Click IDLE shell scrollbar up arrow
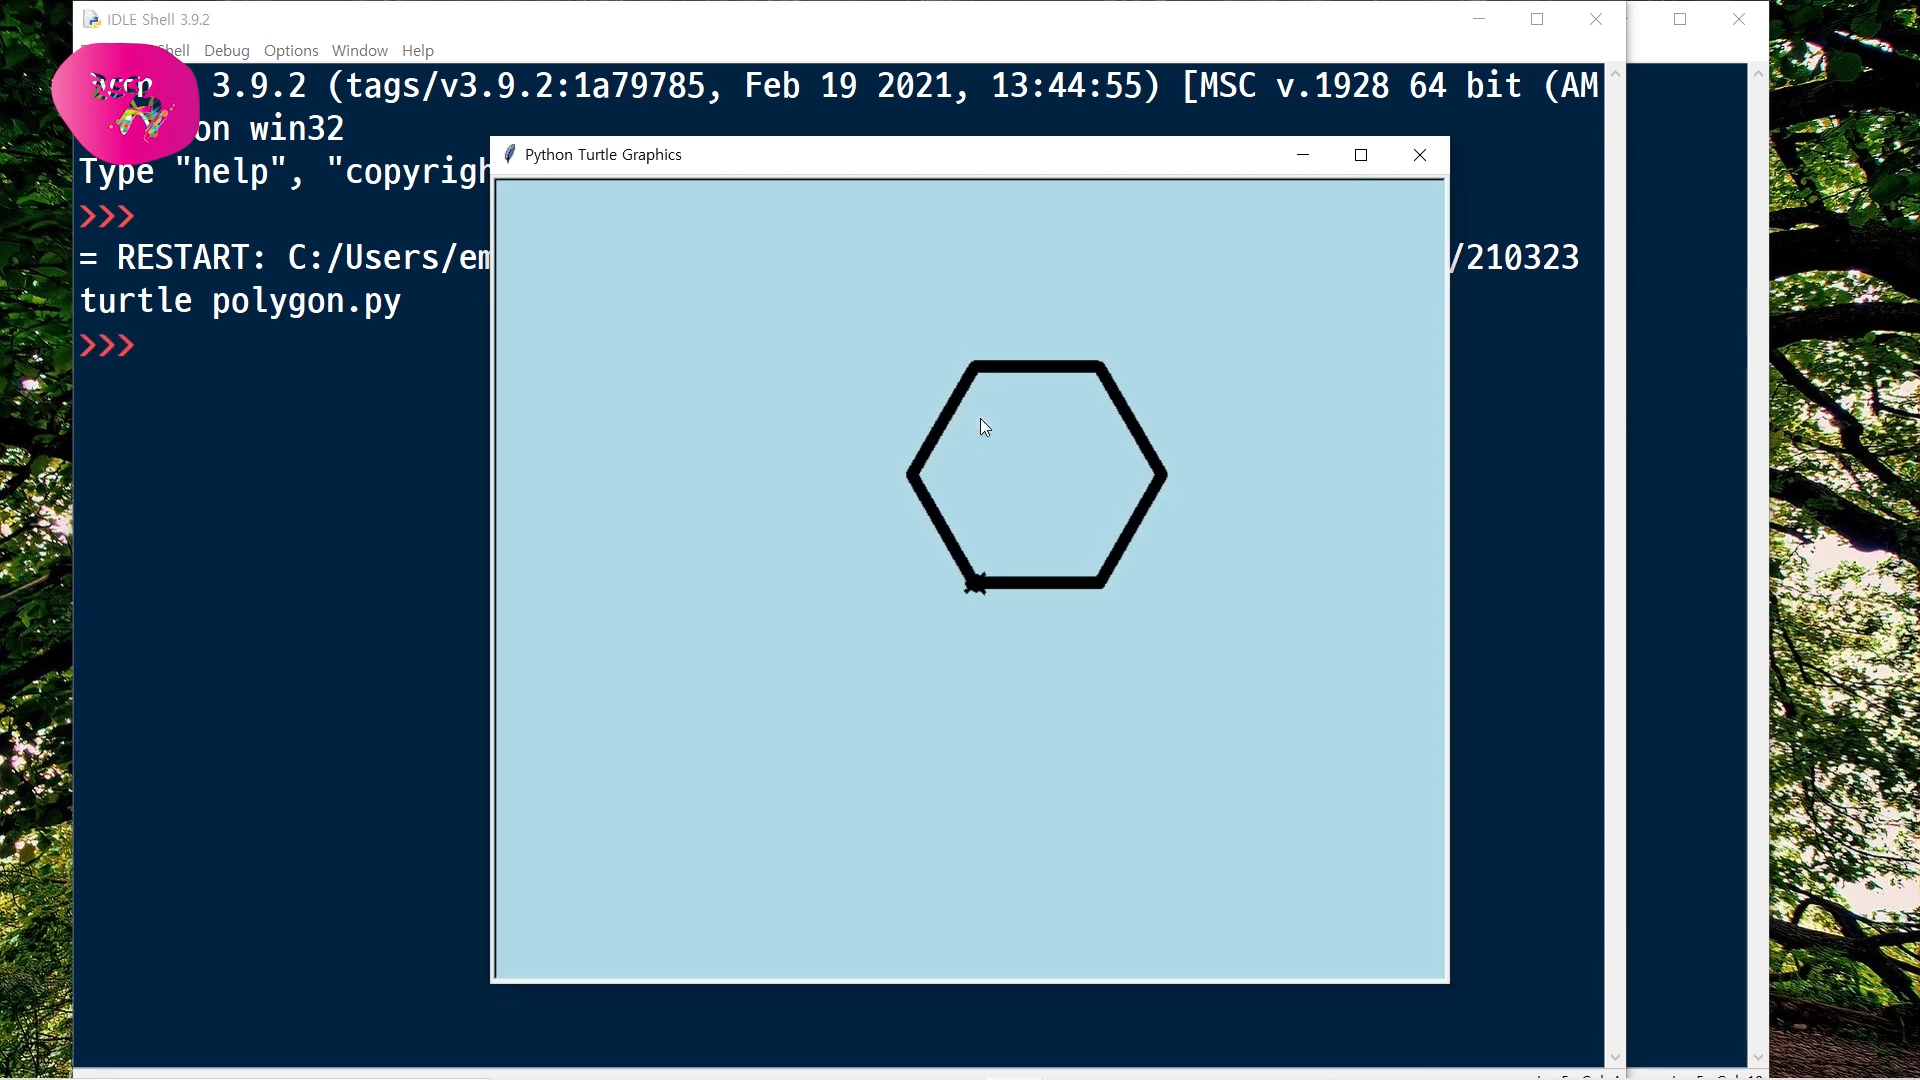The width and height of the screenshot is (1920, 1080). 1615,74
